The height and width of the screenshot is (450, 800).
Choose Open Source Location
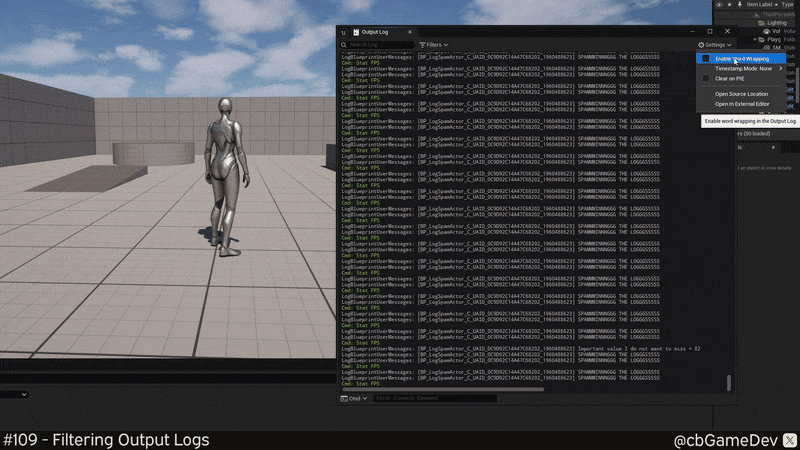coord(741,94)
